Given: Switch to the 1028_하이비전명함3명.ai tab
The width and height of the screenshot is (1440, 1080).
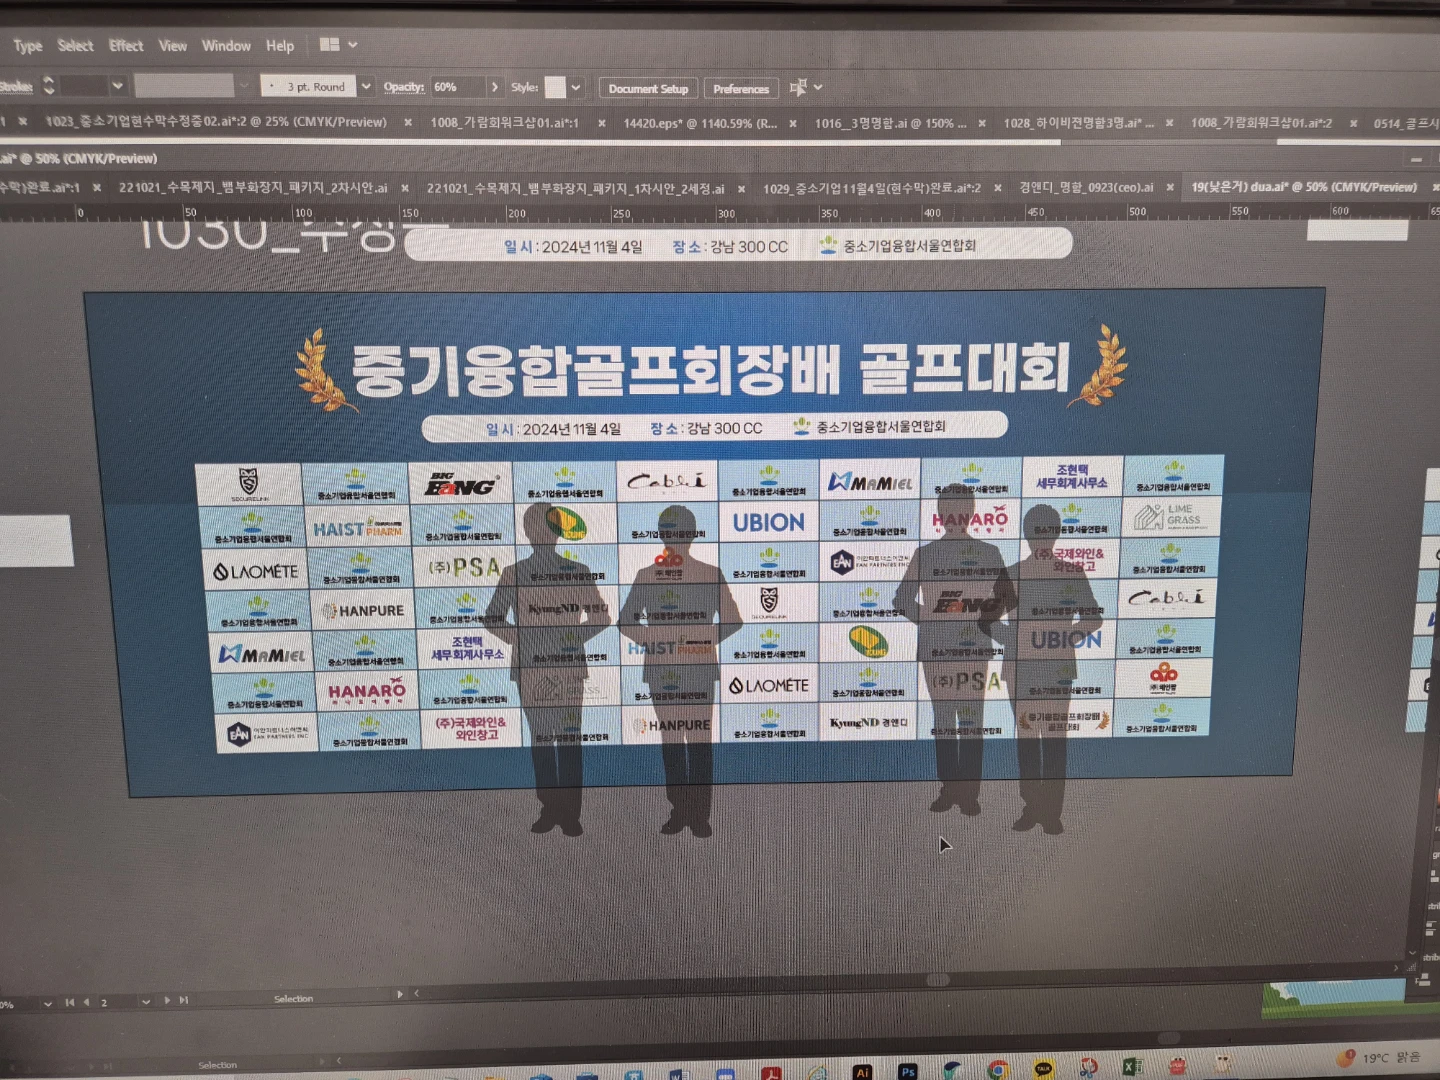Looking at the screenshot, I should (1078, 123).
